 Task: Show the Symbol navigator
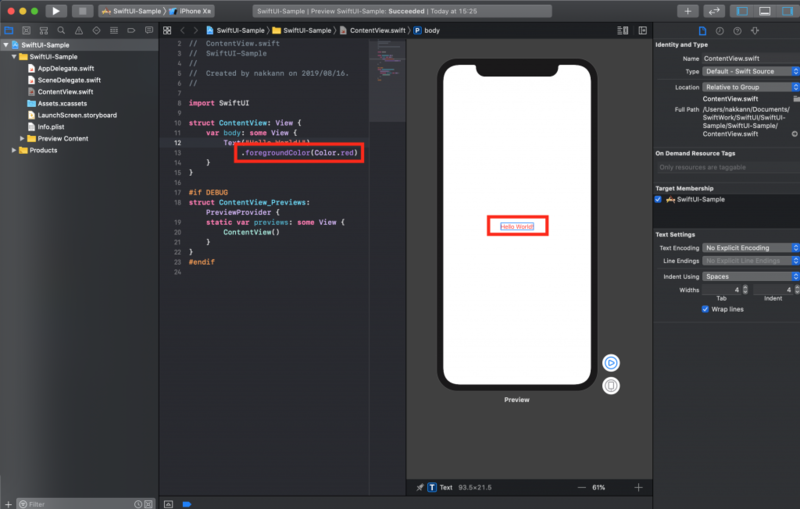[x=44, y=30]
